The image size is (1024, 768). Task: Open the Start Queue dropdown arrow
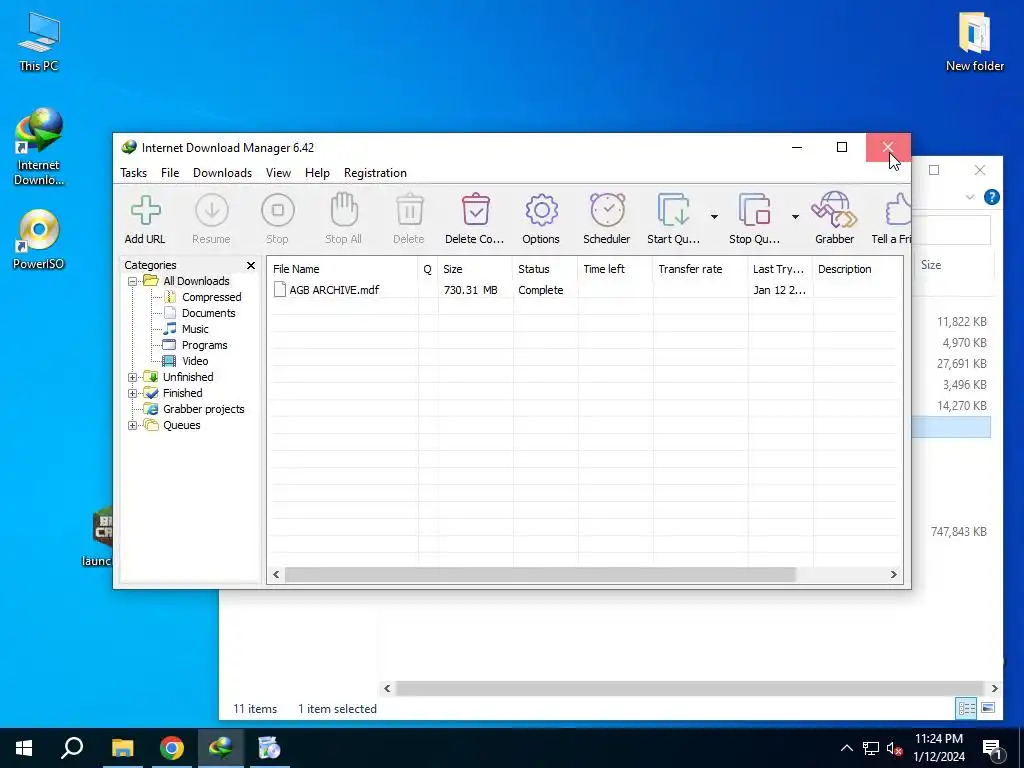pos(714,216)
